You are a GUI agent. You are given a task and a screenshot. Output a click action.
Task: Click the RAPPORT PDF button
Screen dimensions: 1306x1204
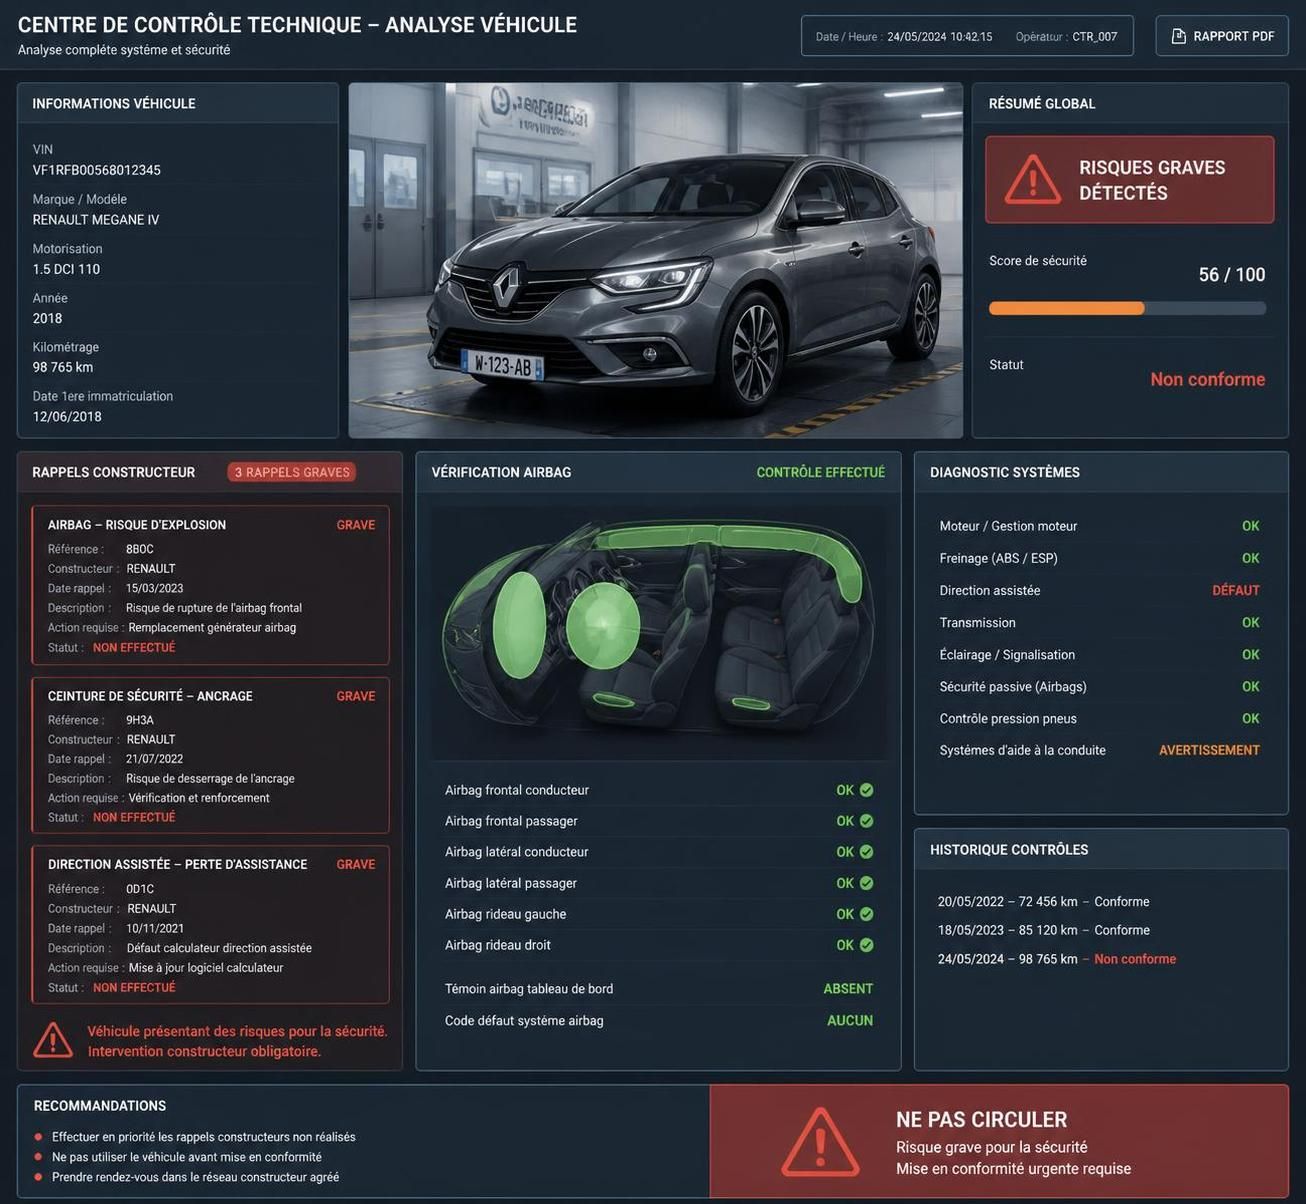click(1222, 36)
